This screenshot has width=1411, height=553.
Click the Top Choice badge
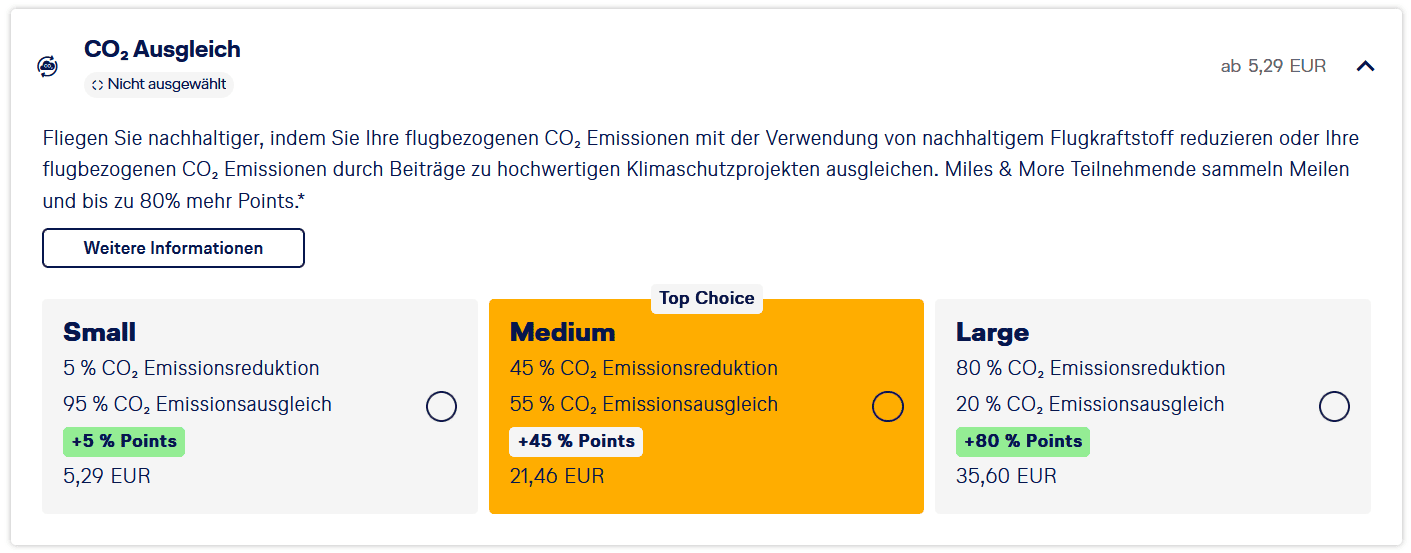click(x=706, y=299)
